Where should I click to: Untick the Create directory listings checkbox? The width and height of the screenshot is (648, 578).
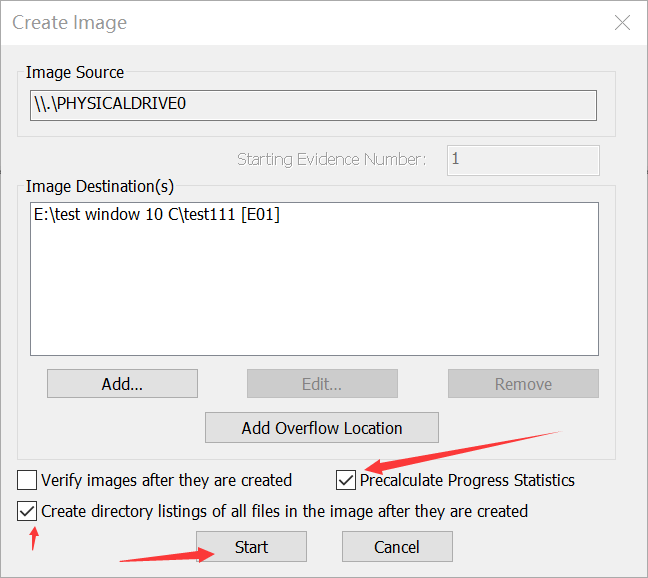pos(27,511)
